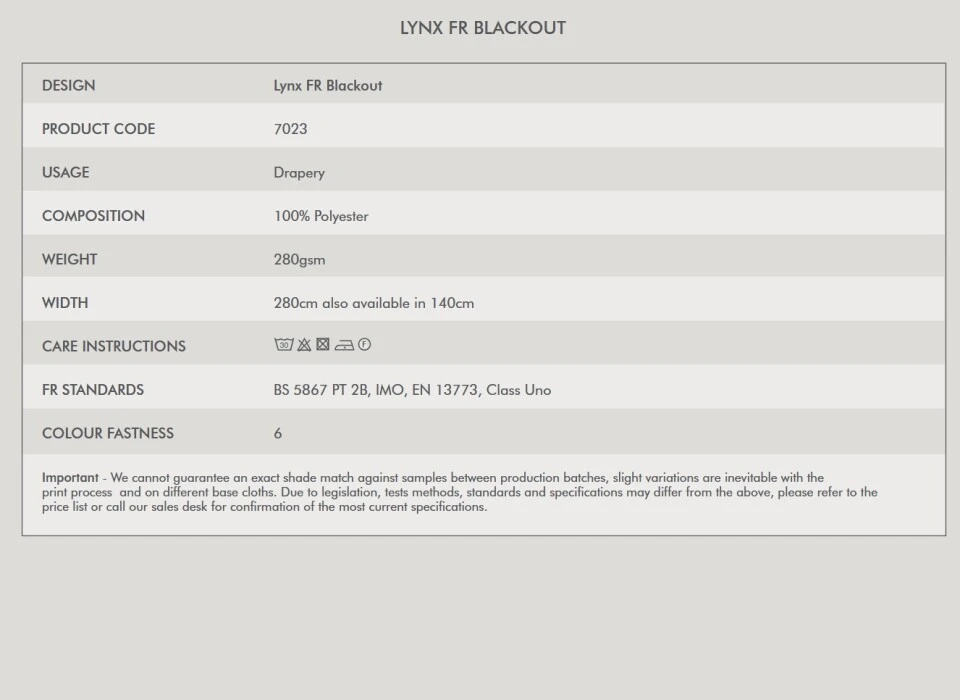Click the PRODUCT CODE label

[98, 129]
